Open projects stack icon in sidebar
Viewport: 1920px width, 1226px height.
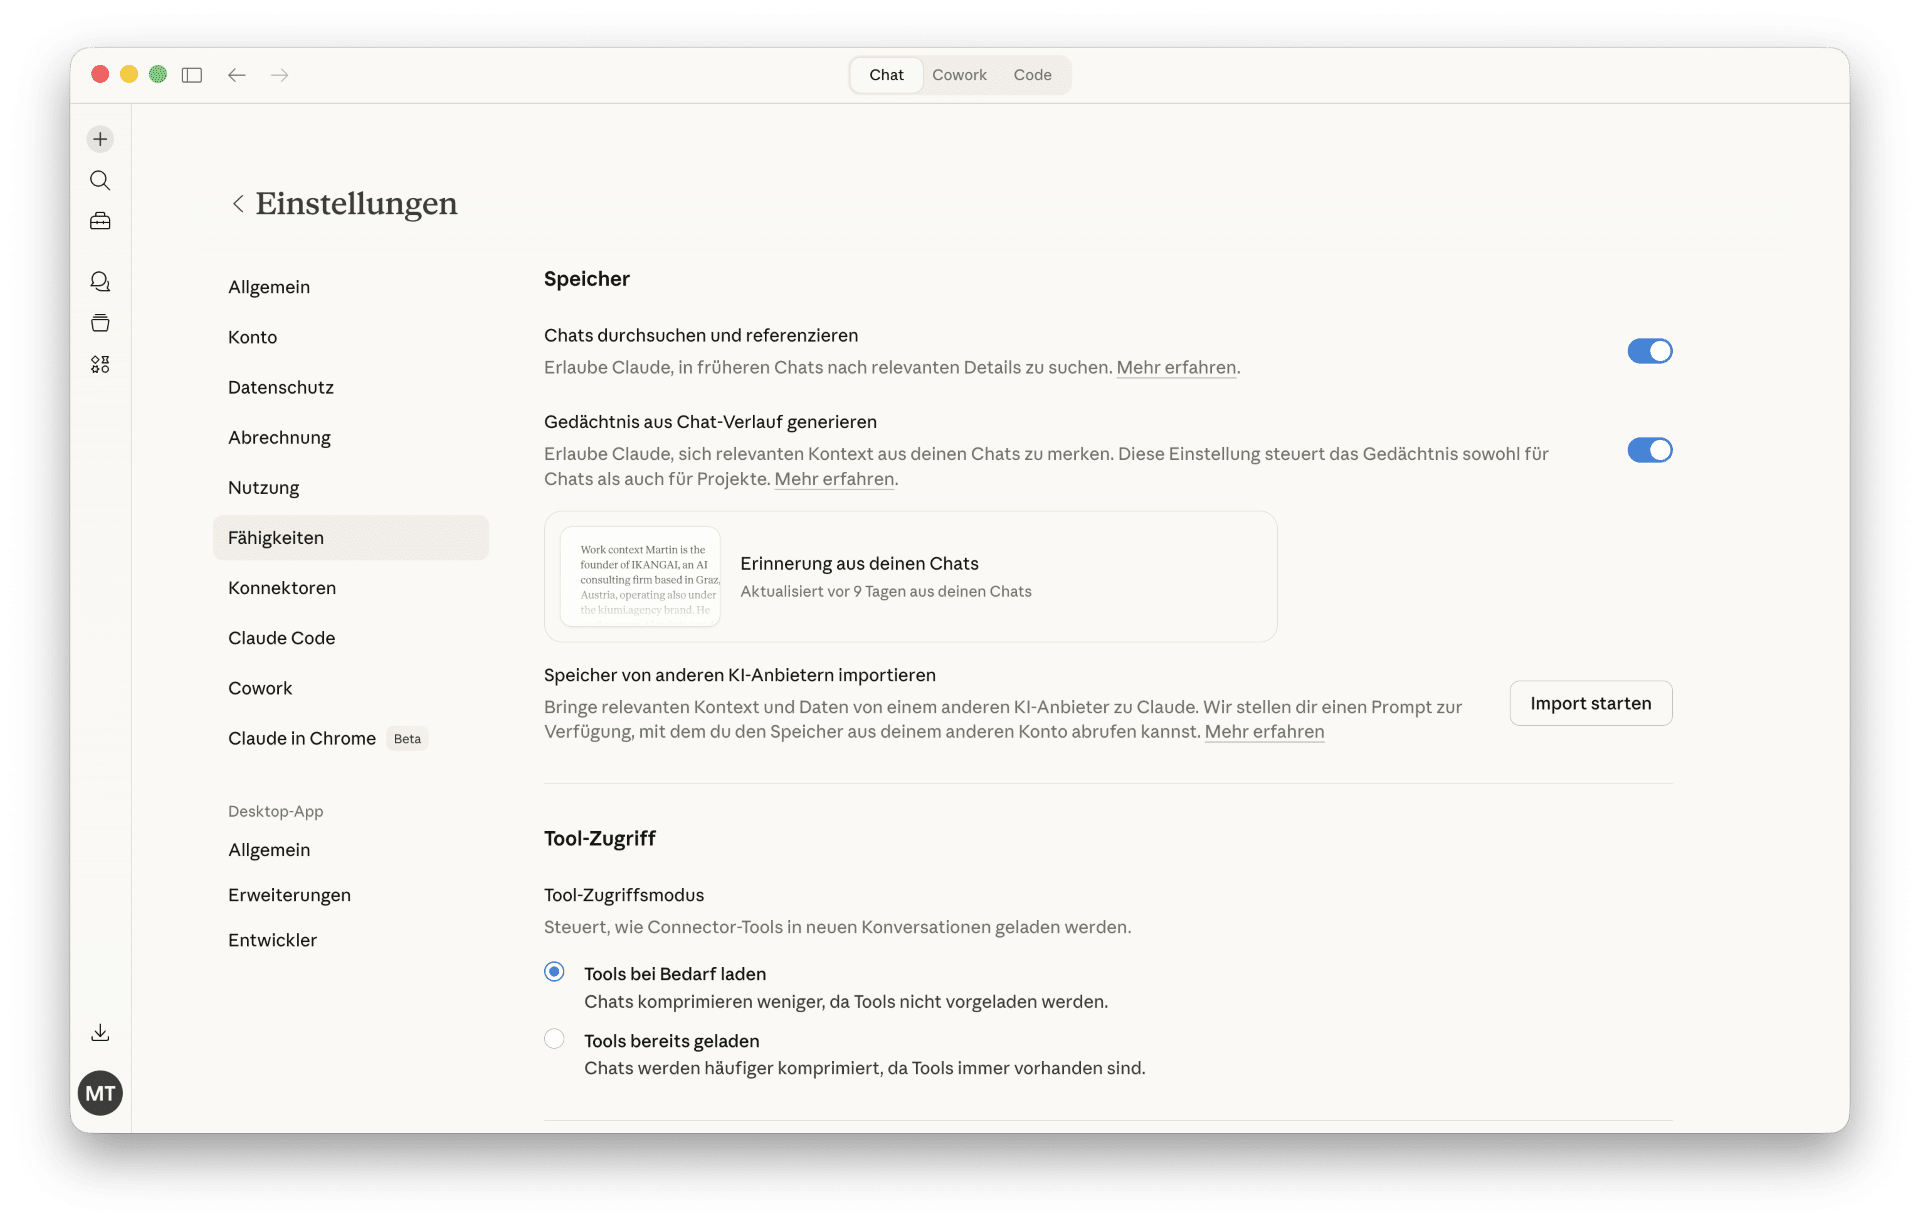click(x=100, y=323)
